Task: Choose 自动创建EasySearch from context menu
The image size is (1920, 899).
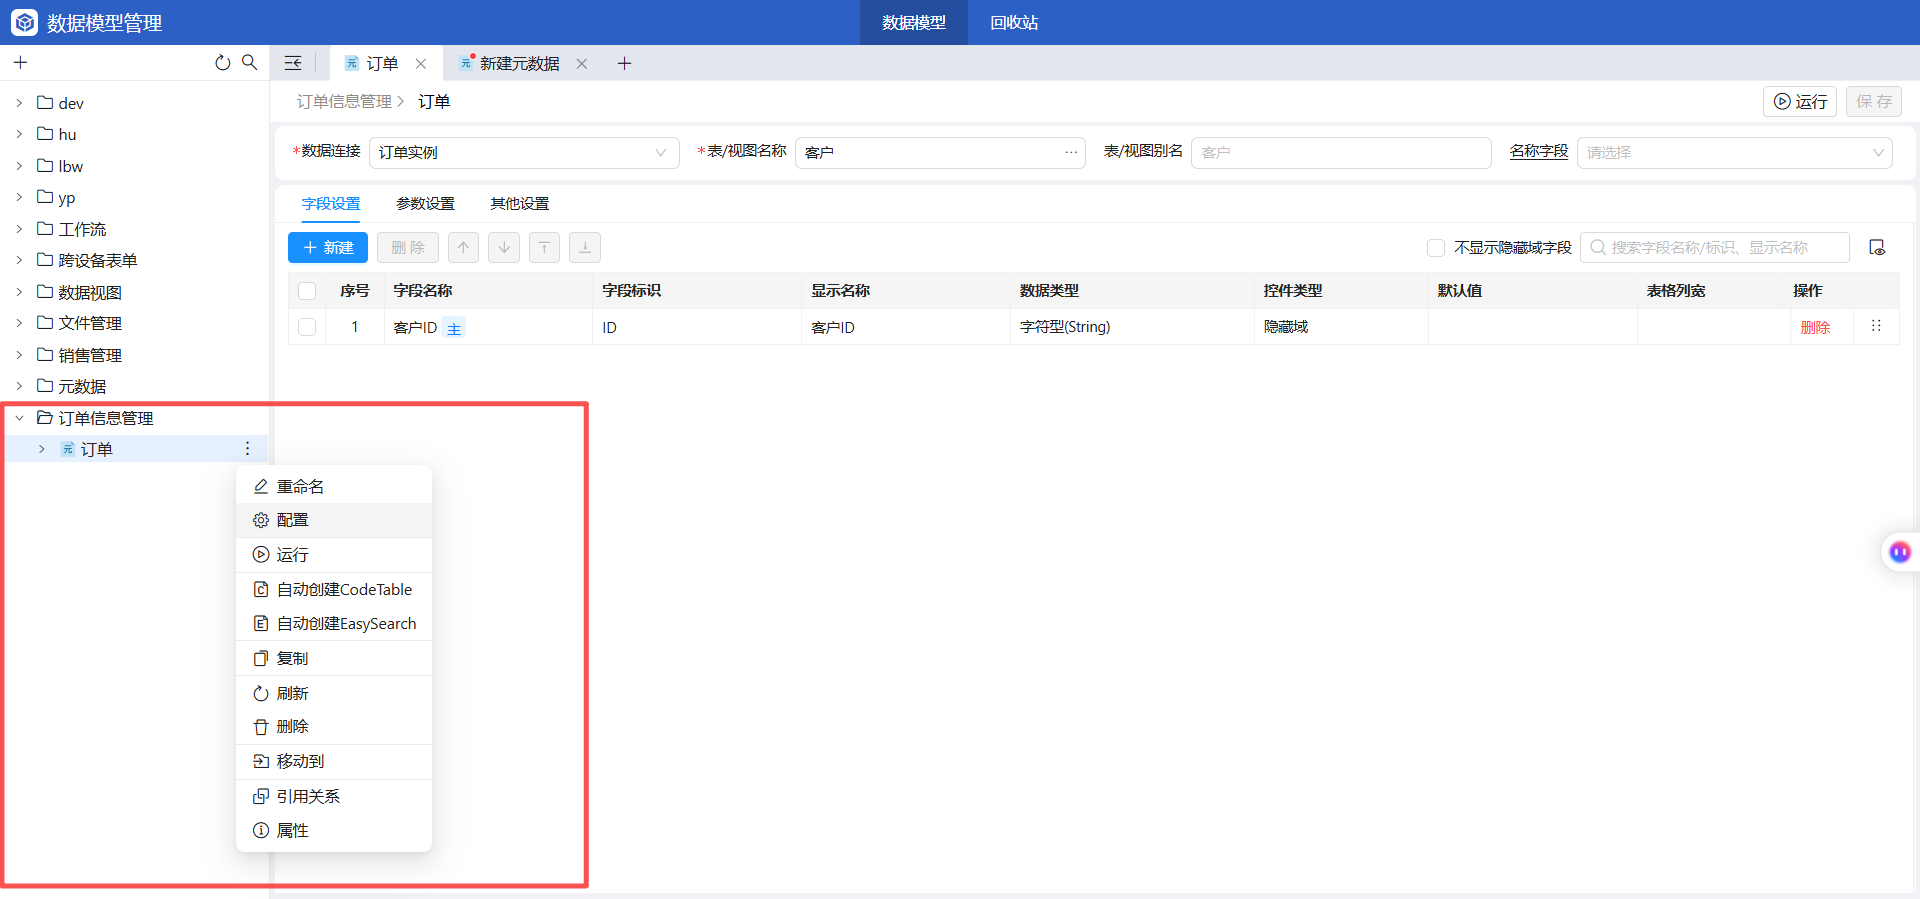Action: point(334,623)
